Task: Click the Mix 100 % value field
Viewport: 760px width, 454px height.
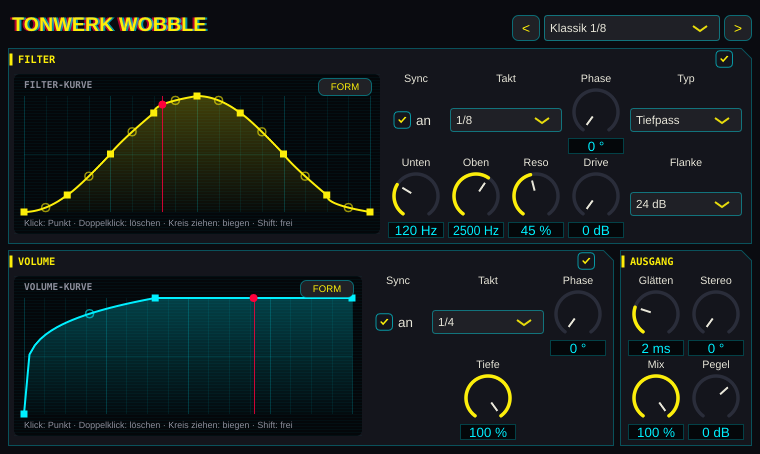Action: (x=656, y=432)
